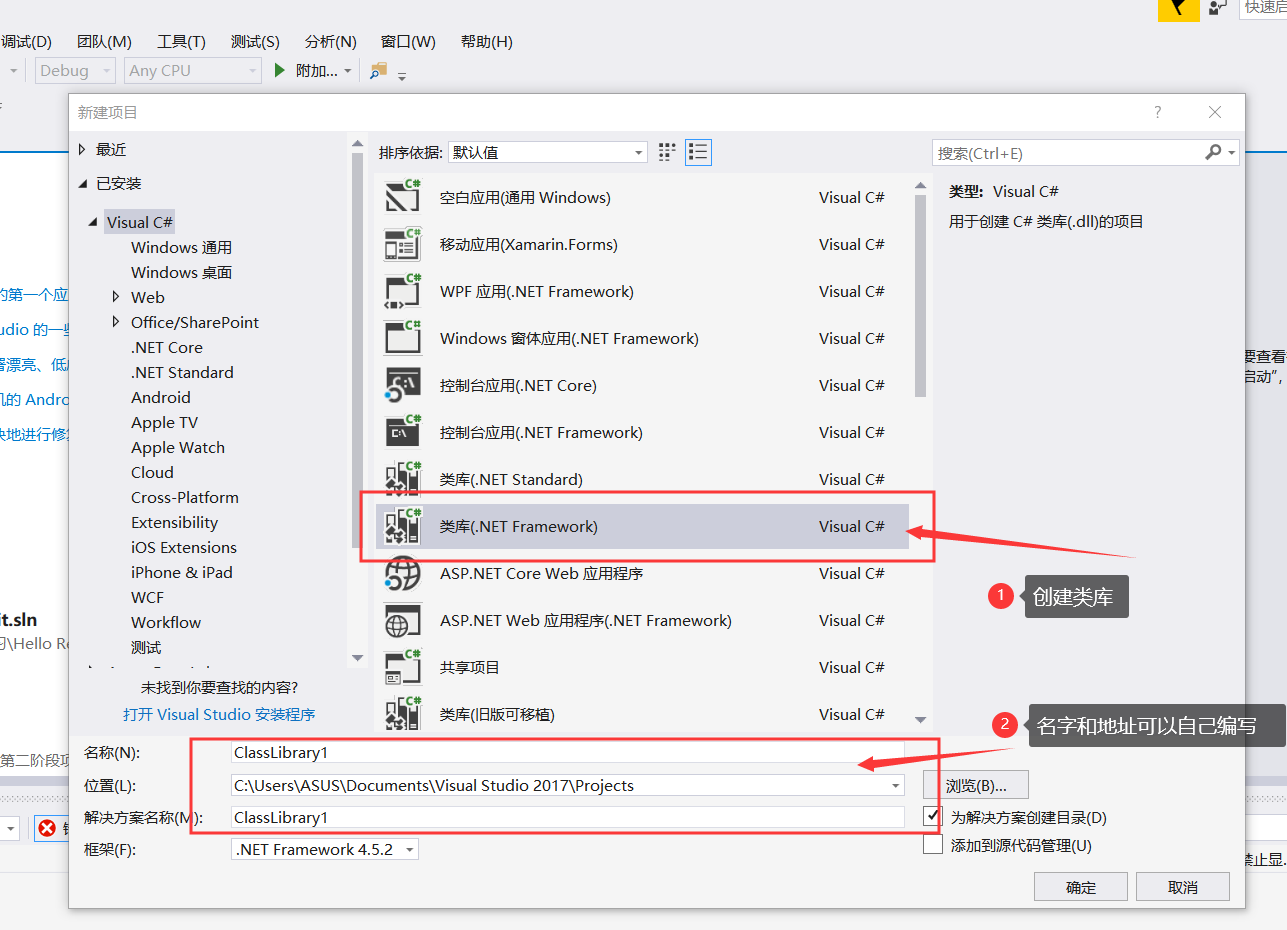Select Windows 通用 in the category tree

pos(181,247)
